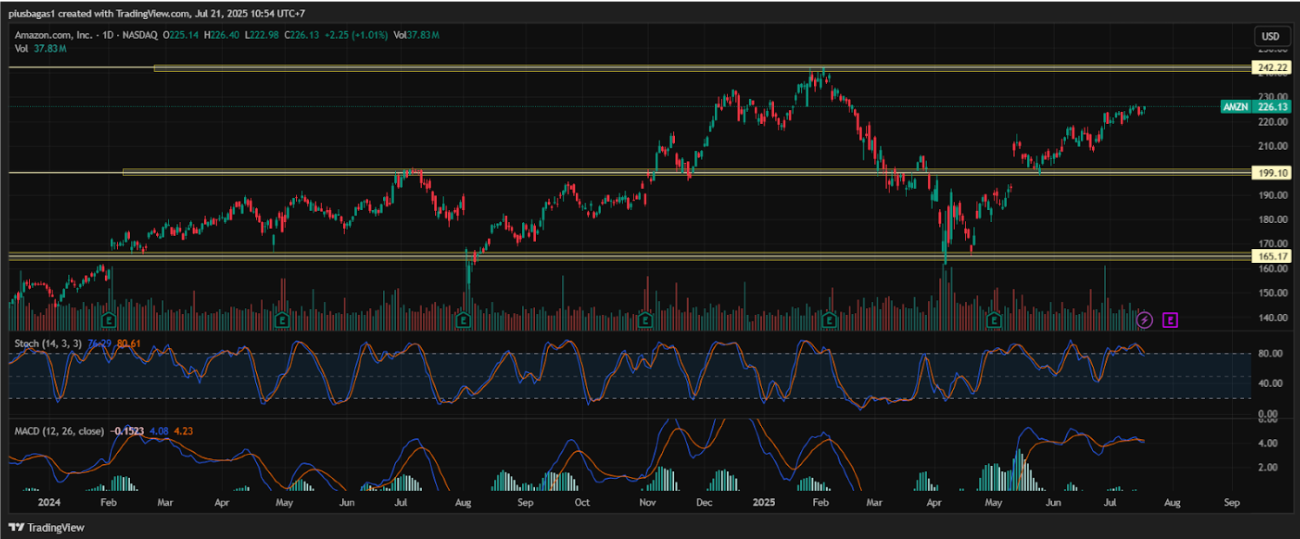Click the Stoch (14, 3, 3) indicator legend
Viewport: 1300px width, 539px height.
pos(47,344)
